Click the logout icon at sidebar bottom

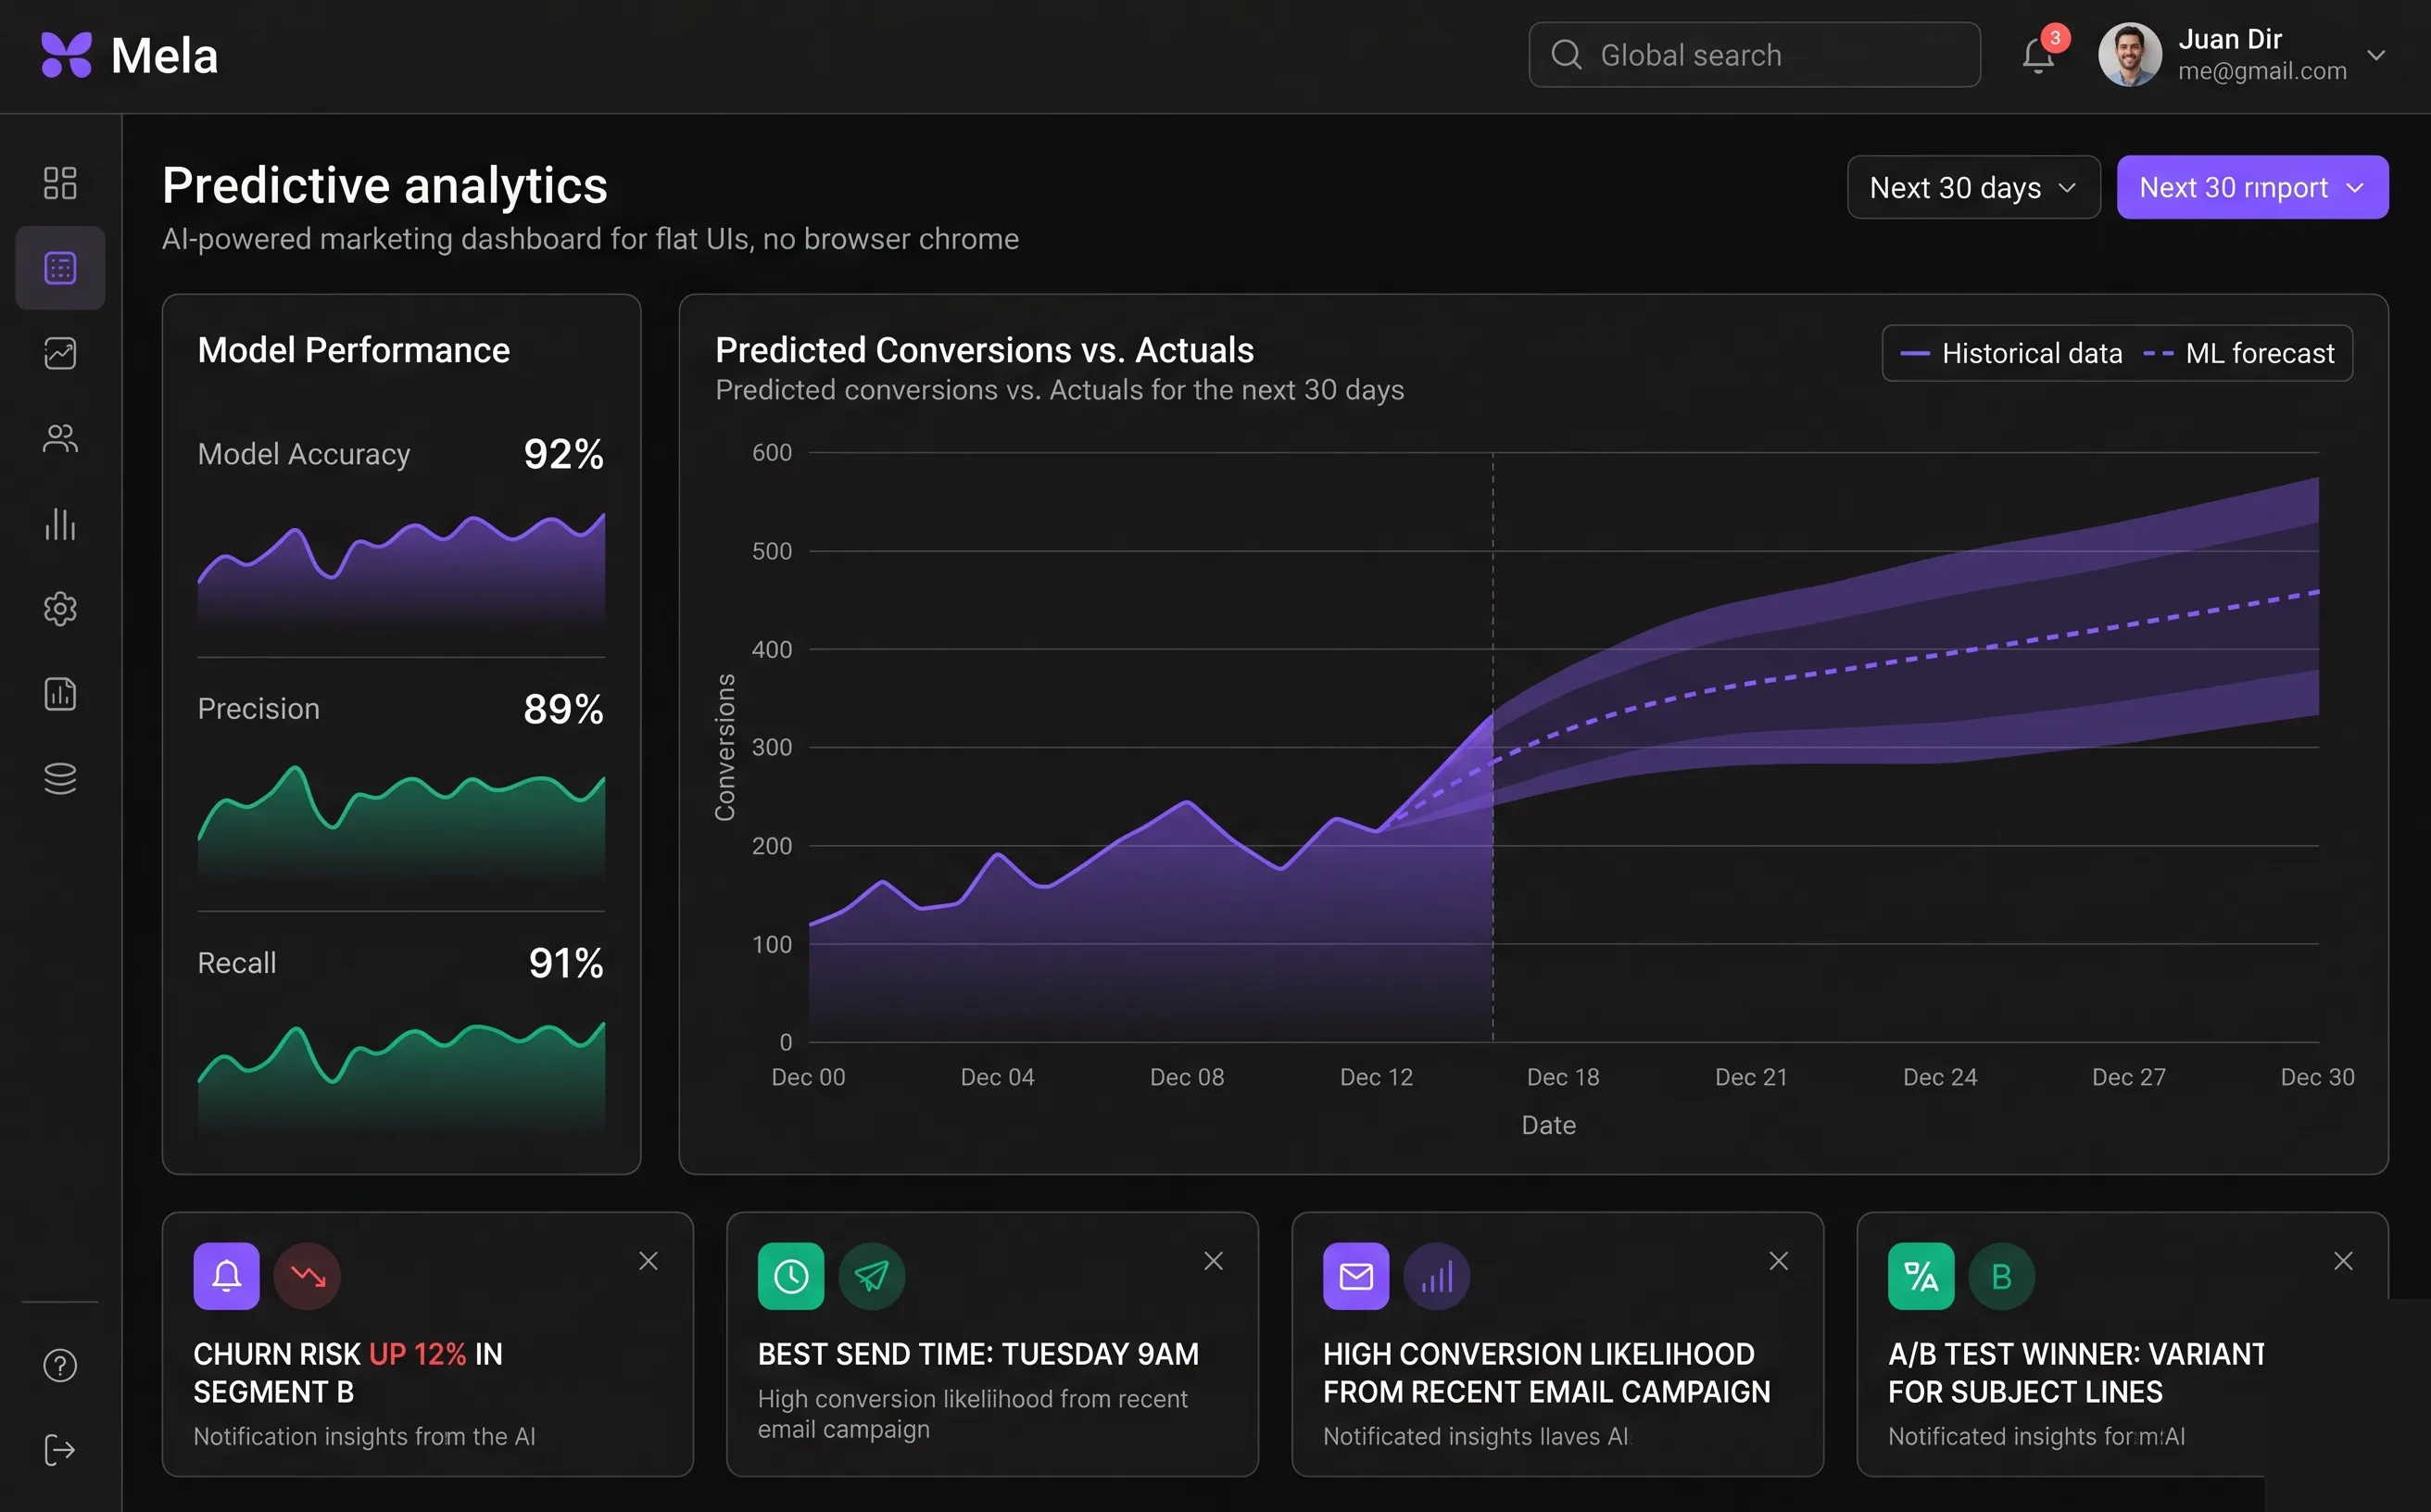click(x=60, y=1449)
